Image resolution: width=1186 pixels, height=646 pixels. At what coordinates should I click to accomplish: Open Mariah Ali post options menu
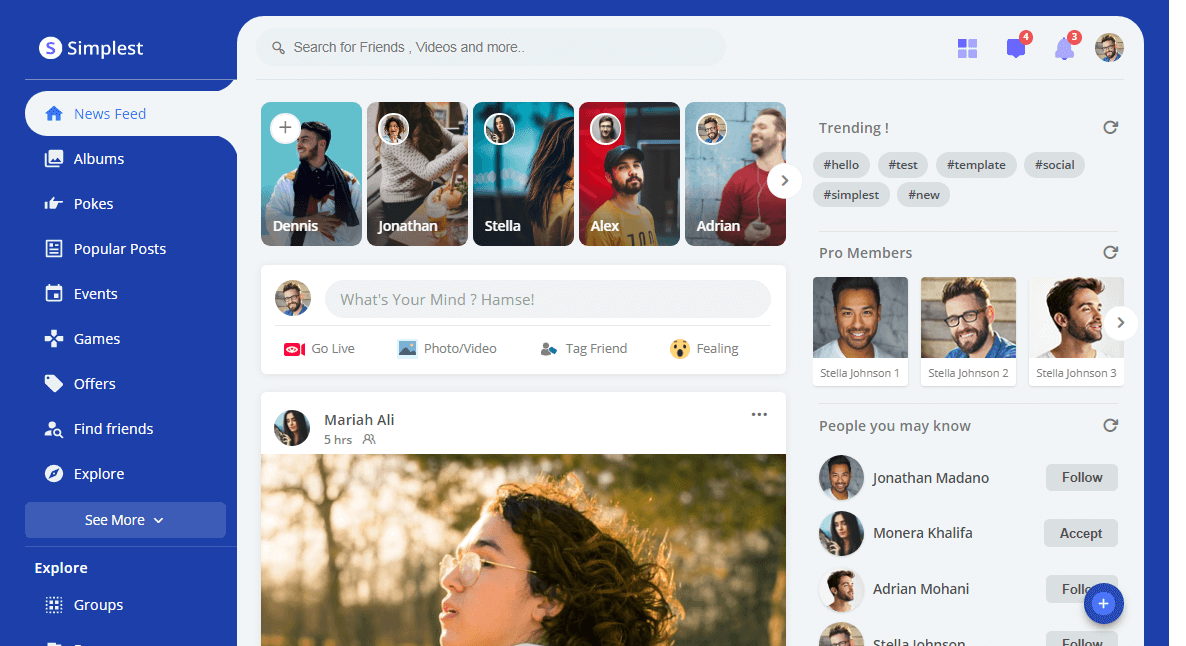759,415
